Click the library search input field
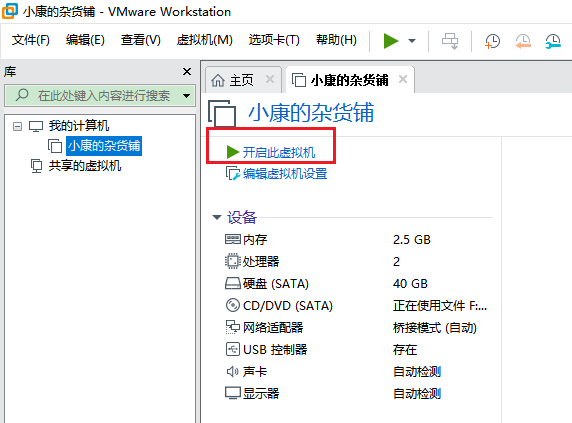 (98, 96)
